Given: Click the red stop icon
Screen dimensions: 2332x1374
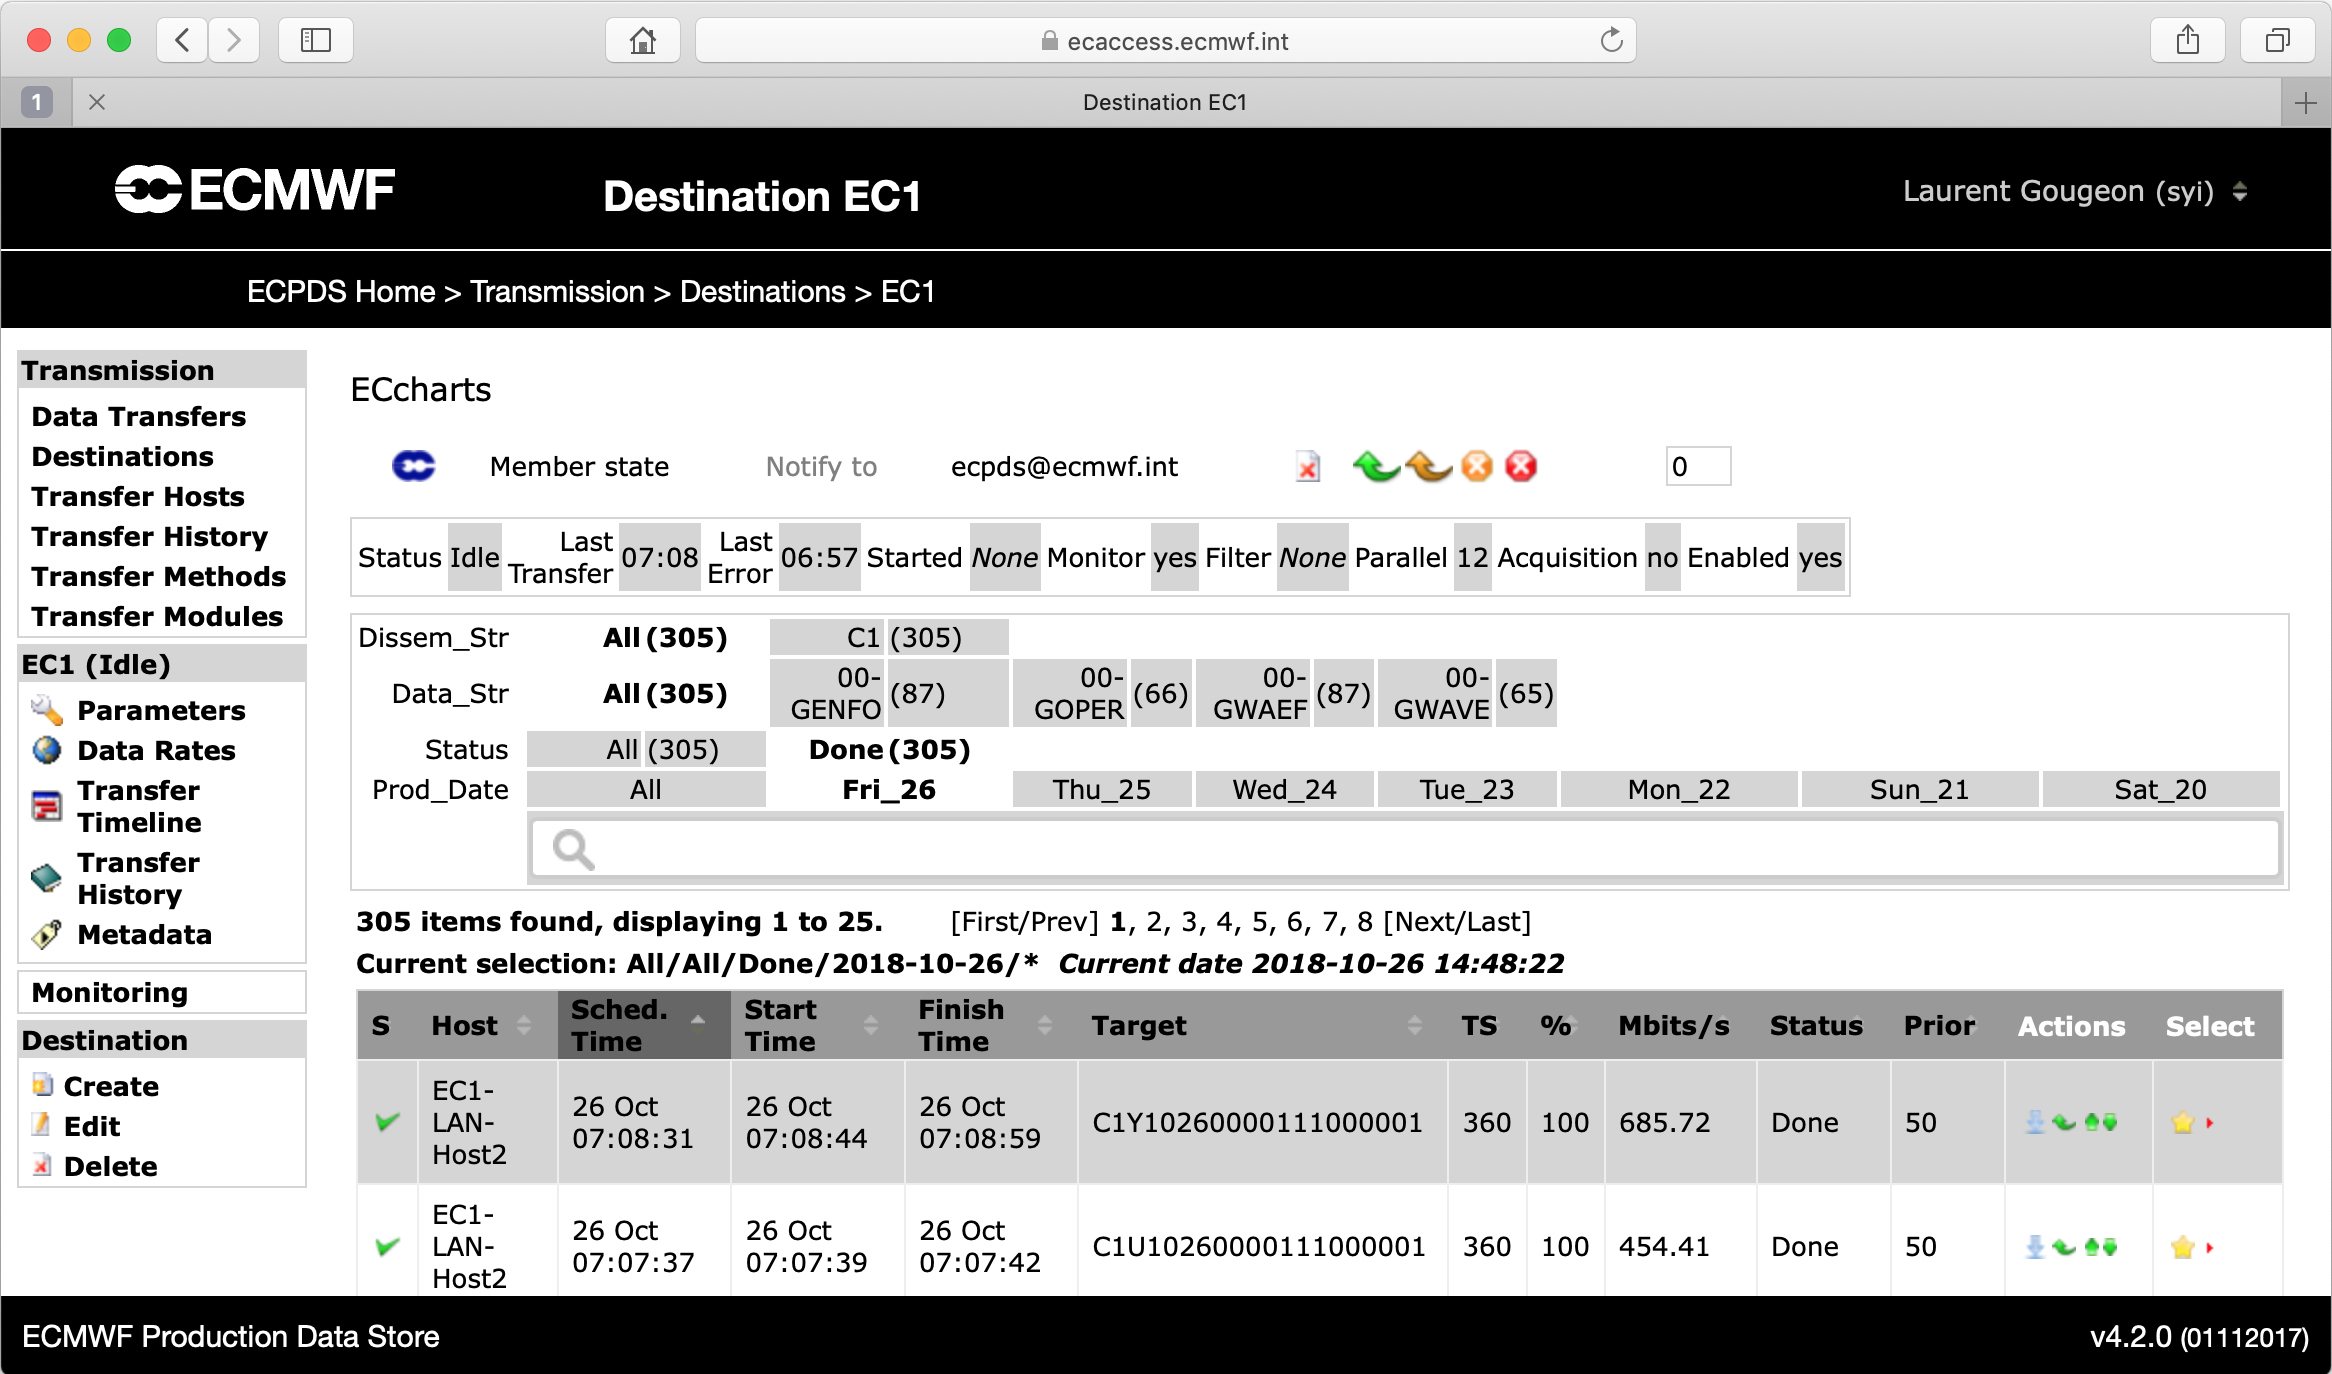Looking at the screenshot, I should coord(1521,466).
